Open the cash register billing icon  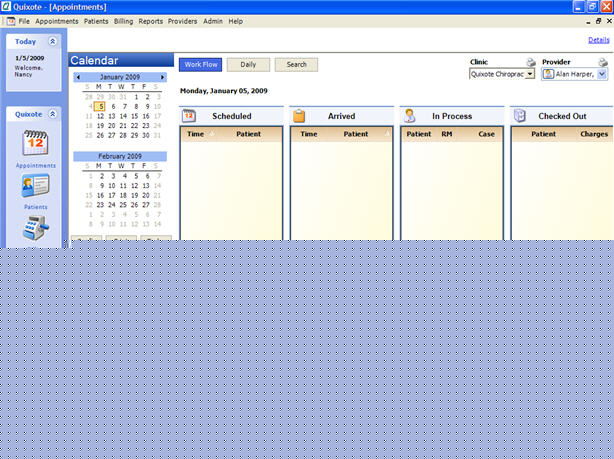tap(36, 228)
